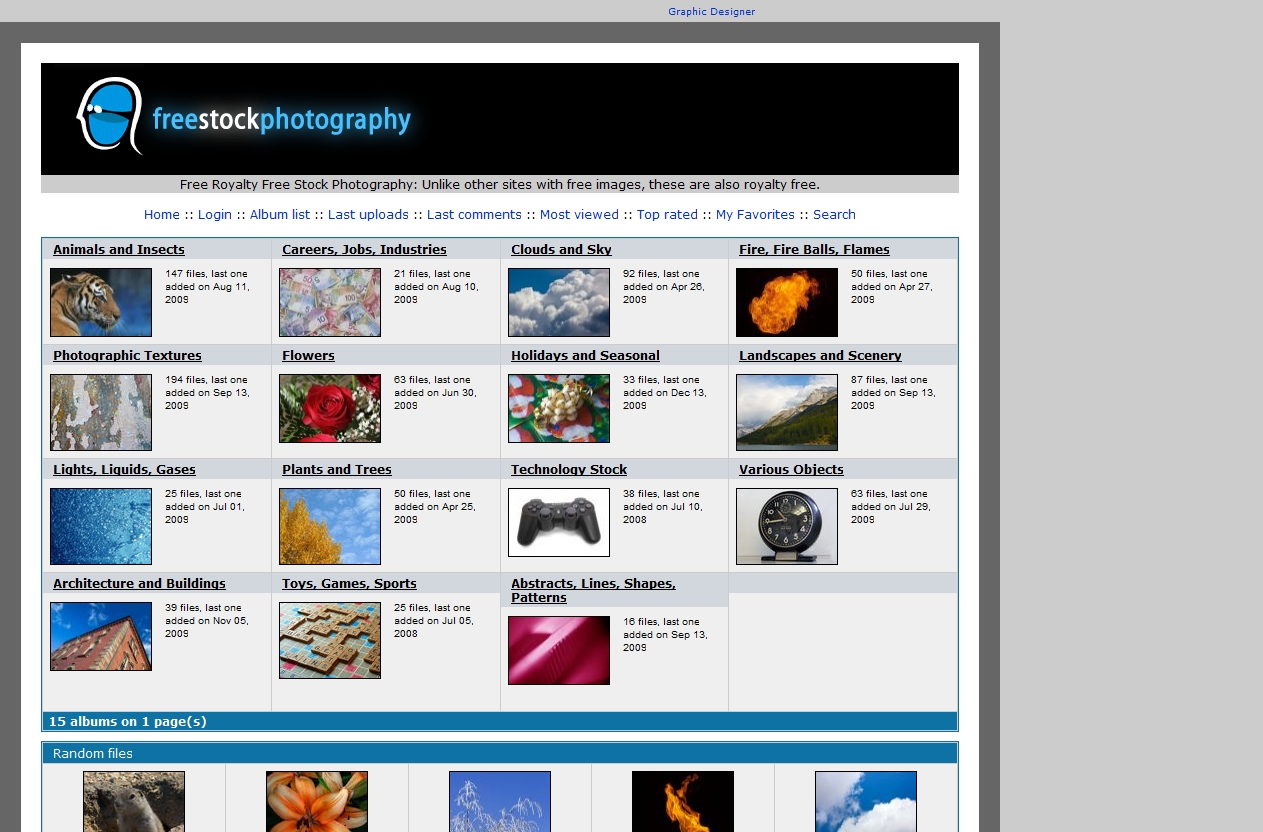Open the banknotes Careers thumbnail
Viewport: 1263px width, 832px height.
[x=330, y=302]
